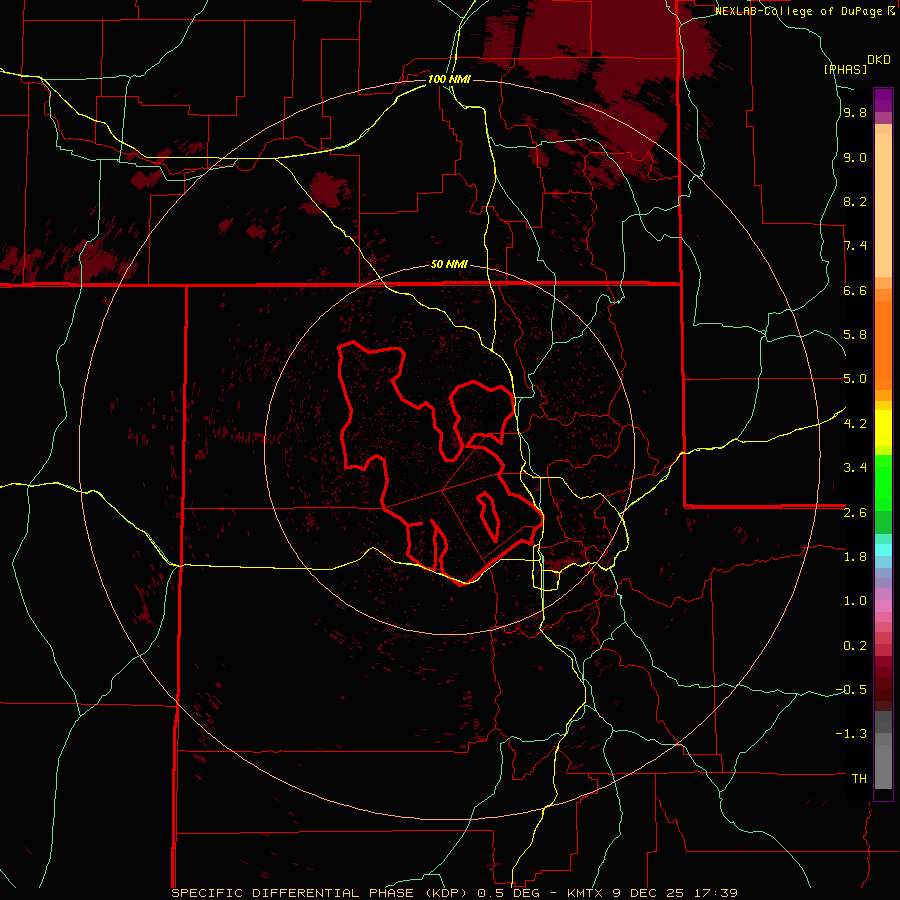Screen dimensions: 900x900
Task: Pick the yellow band on color bar
Action: (883, 428)
